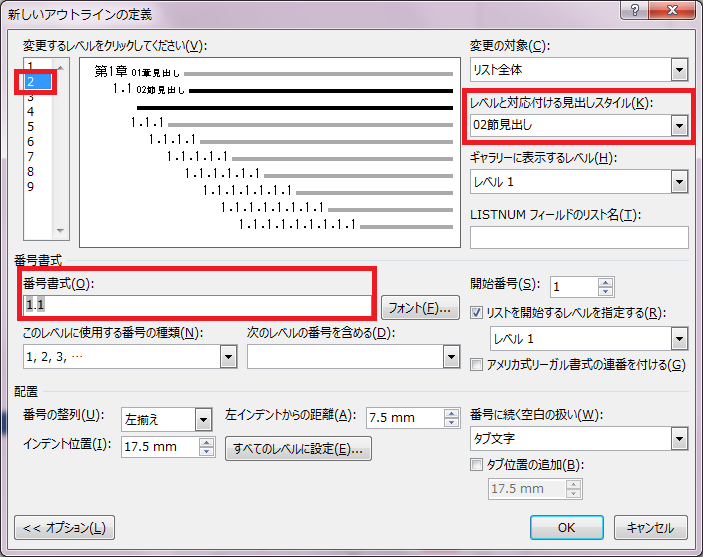This screenshot has height=557, width=703.
Task: Click the キャンセル button
Action: tap(651, 528)
